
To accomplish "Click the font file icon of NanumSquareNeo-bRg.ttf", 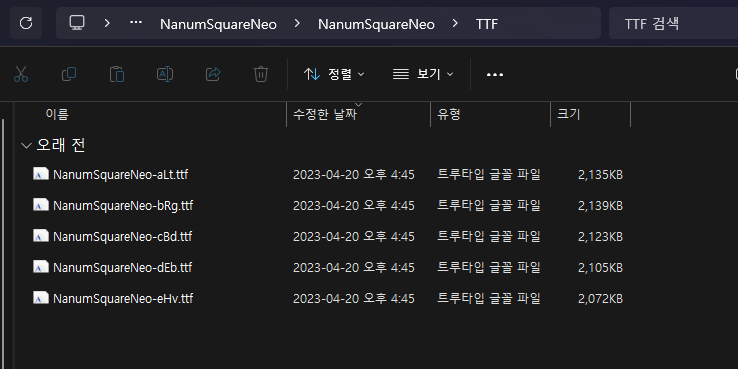I will coord(41,206).
